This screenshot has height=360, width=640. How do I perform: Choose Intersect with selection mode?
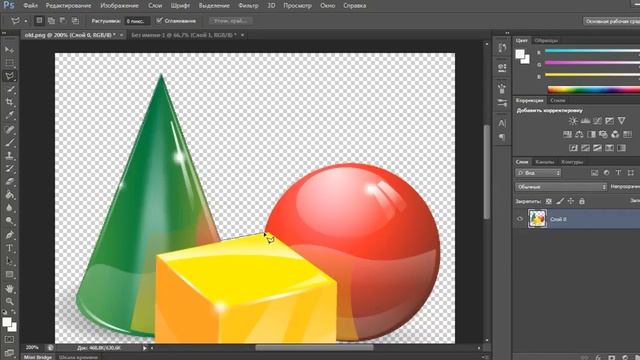(75, 20)
